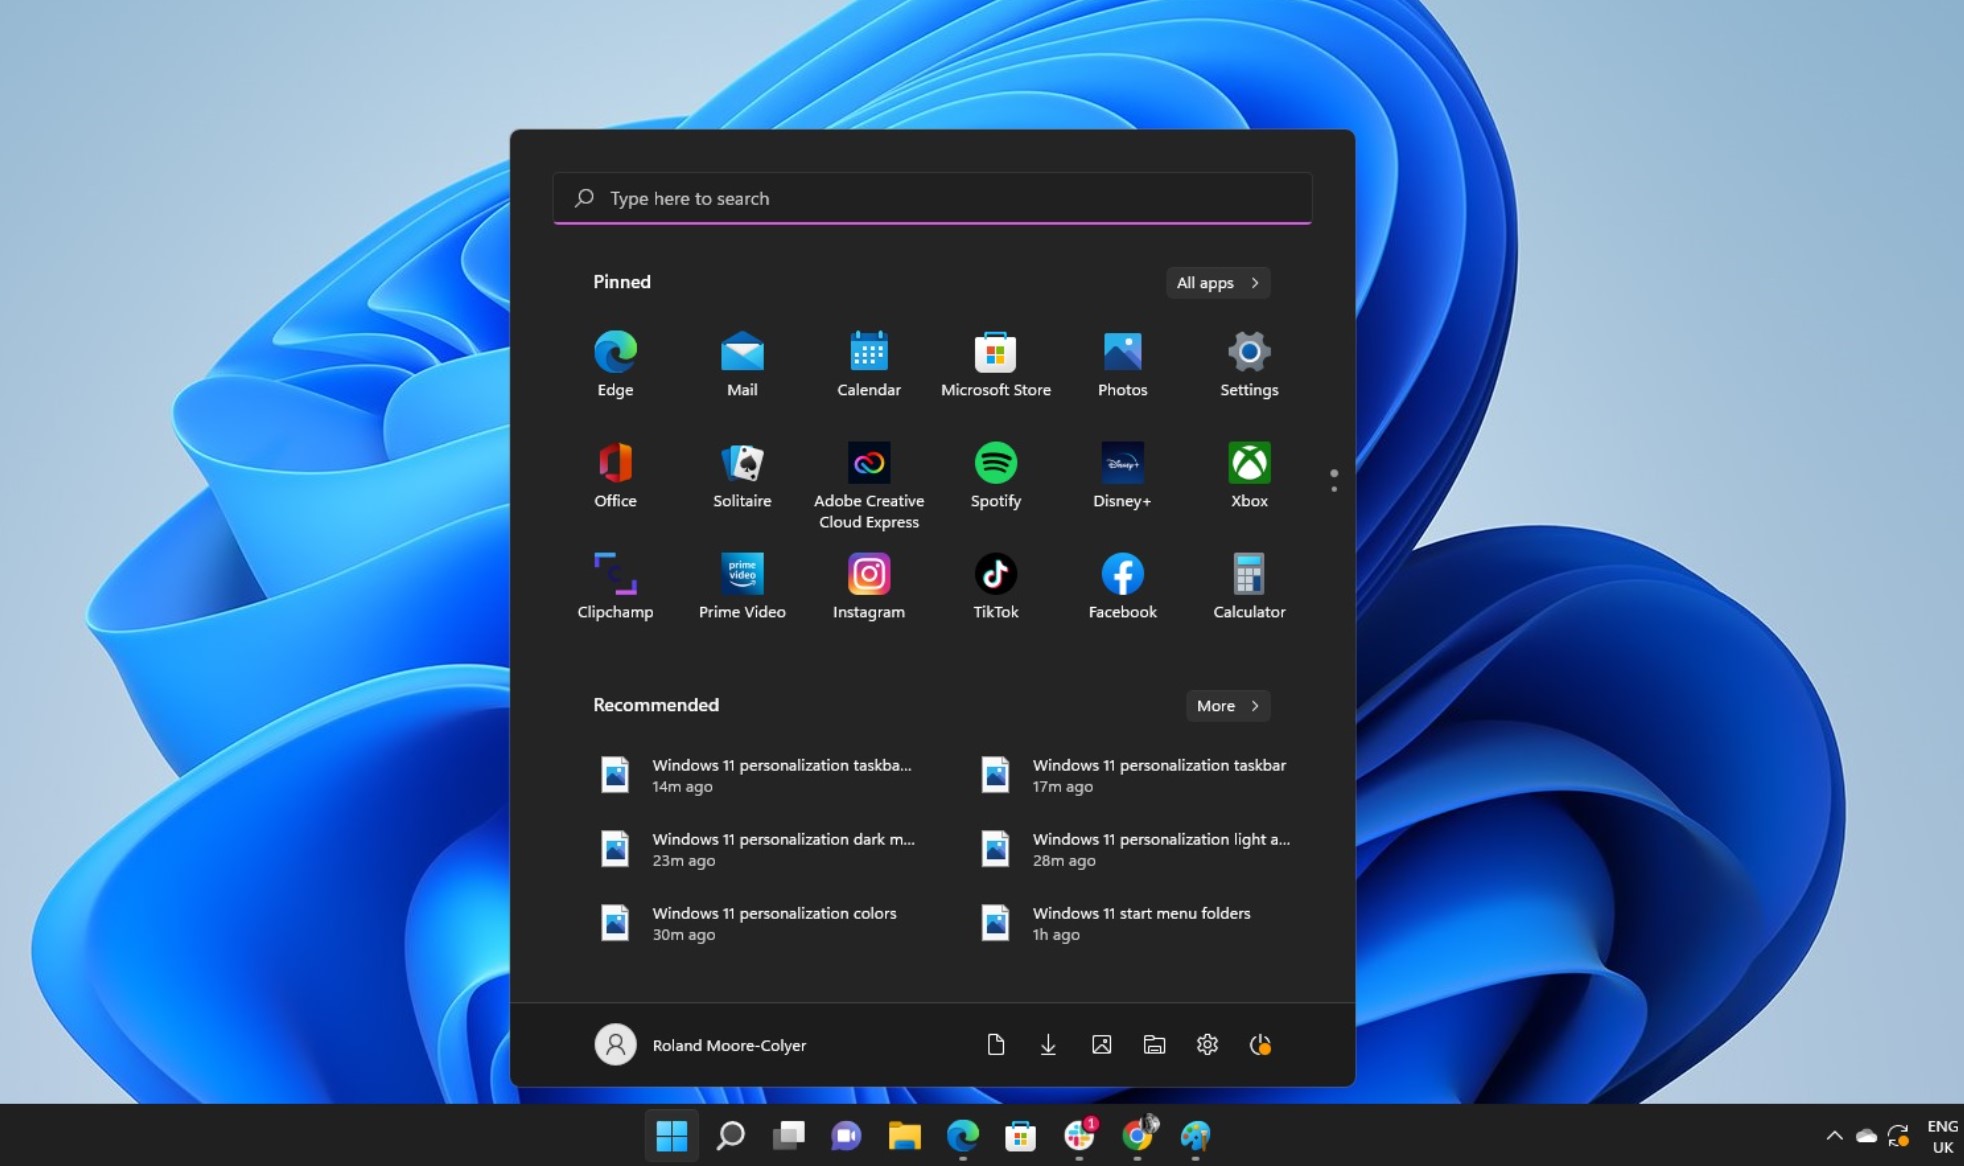The height and width of the screenshot is (1166, 1964).
Task: Launch the Clipchamp video editor
Action: 614,573
